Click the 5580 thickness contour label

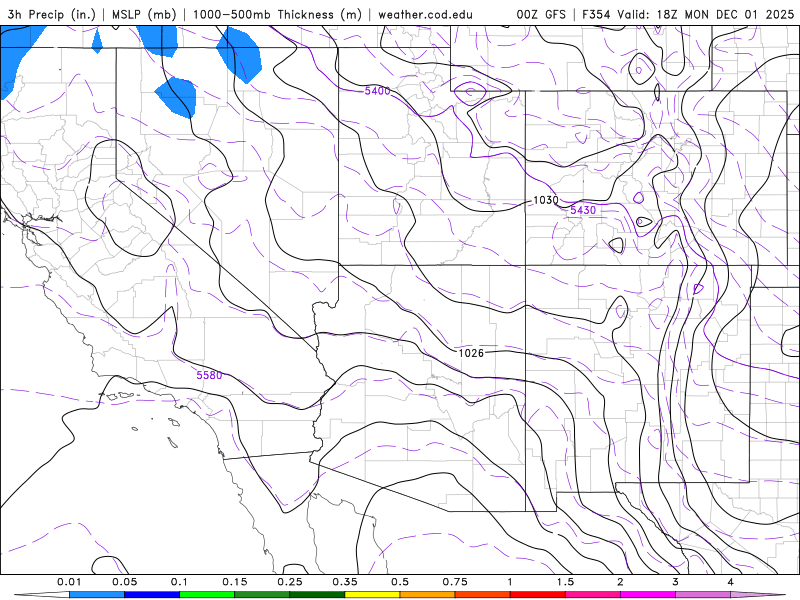click(x=209, y=375)
